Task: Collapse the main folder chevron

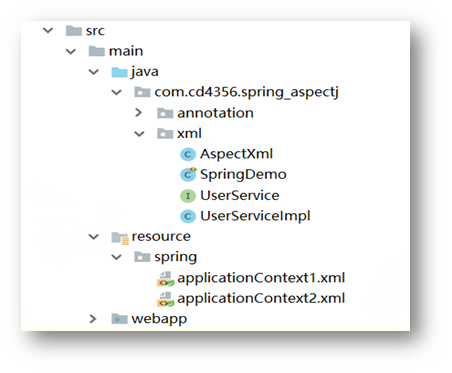Action: point(71,51)
